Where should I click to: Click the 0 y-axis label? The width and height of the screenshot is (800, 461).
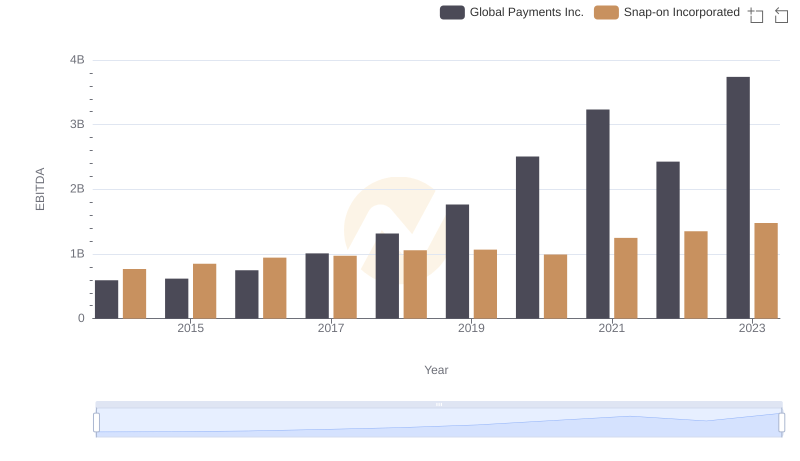click(x=81, y=319)
